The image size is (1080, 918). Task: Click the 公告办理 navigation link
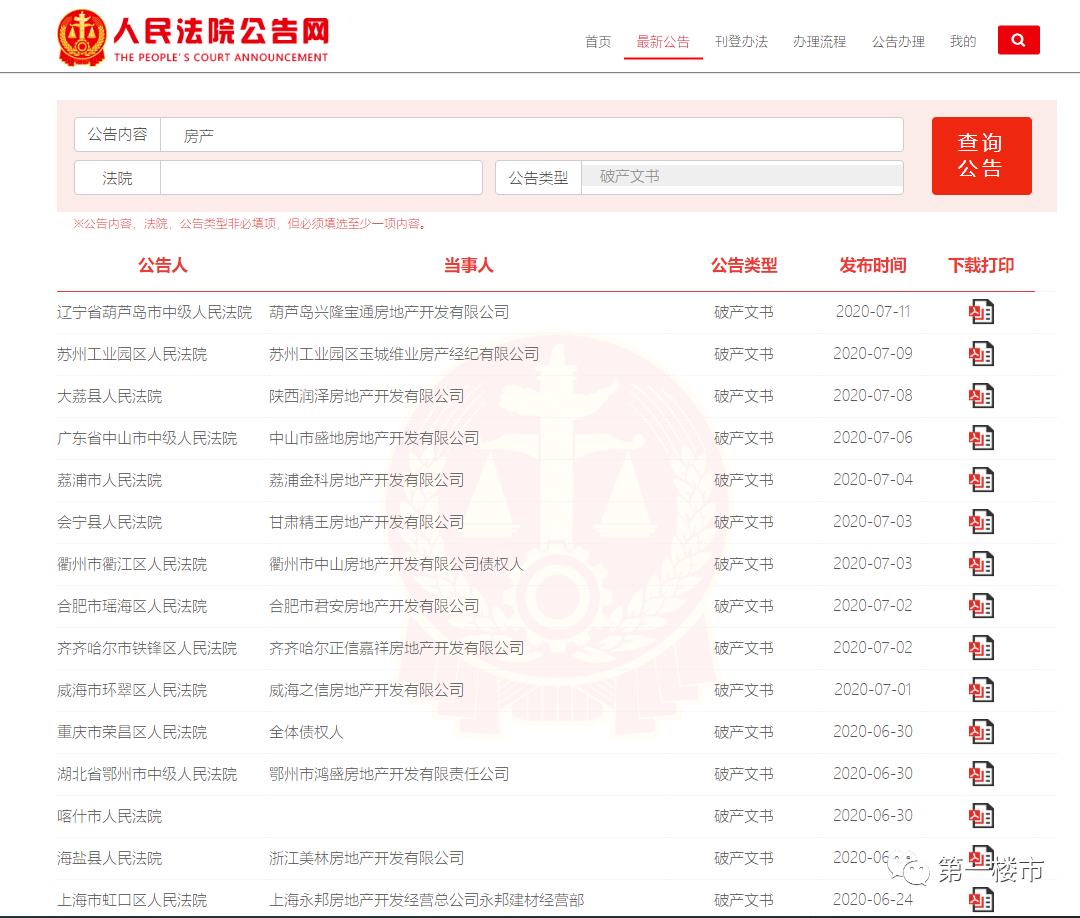click(x=897, y=42)
